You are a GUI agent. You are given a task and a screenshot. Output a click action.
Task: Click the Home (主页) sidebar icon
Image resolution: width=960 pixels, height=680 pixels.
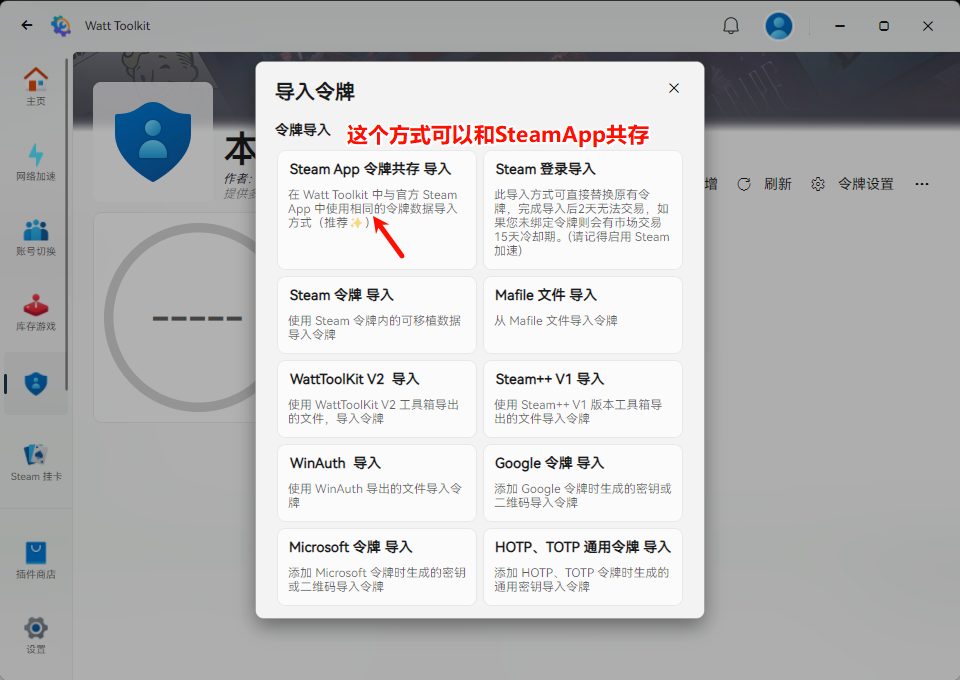(36, 85)
